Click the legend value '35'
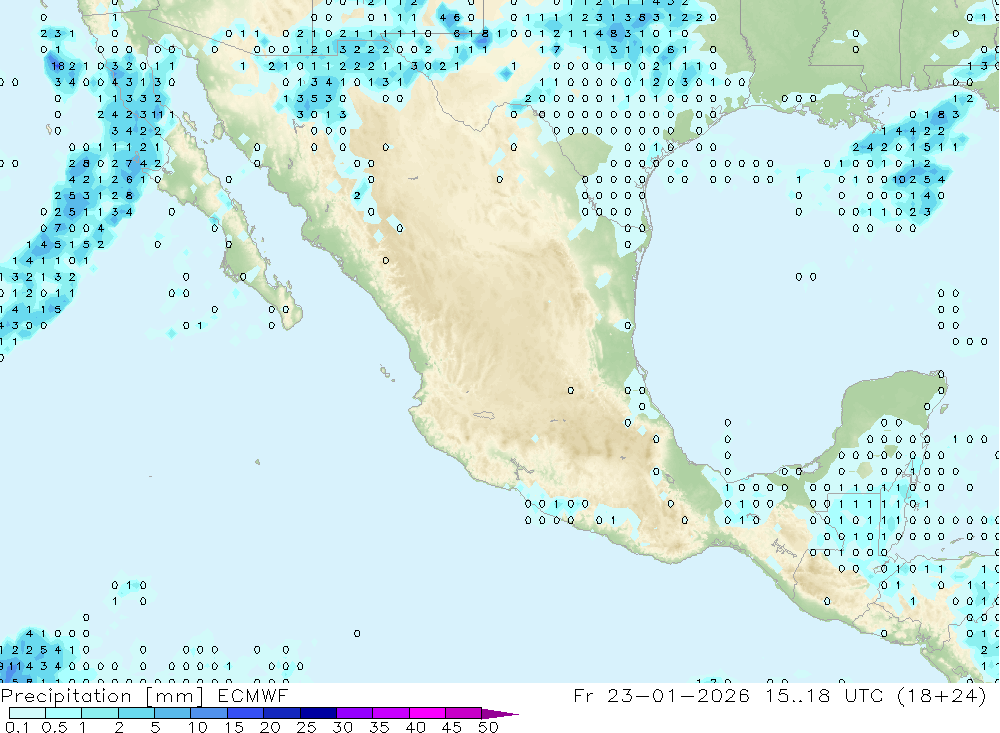Image resolution: width=1000 pixels, height=733 pixels. pyautogui.click(x=379, y=727)
